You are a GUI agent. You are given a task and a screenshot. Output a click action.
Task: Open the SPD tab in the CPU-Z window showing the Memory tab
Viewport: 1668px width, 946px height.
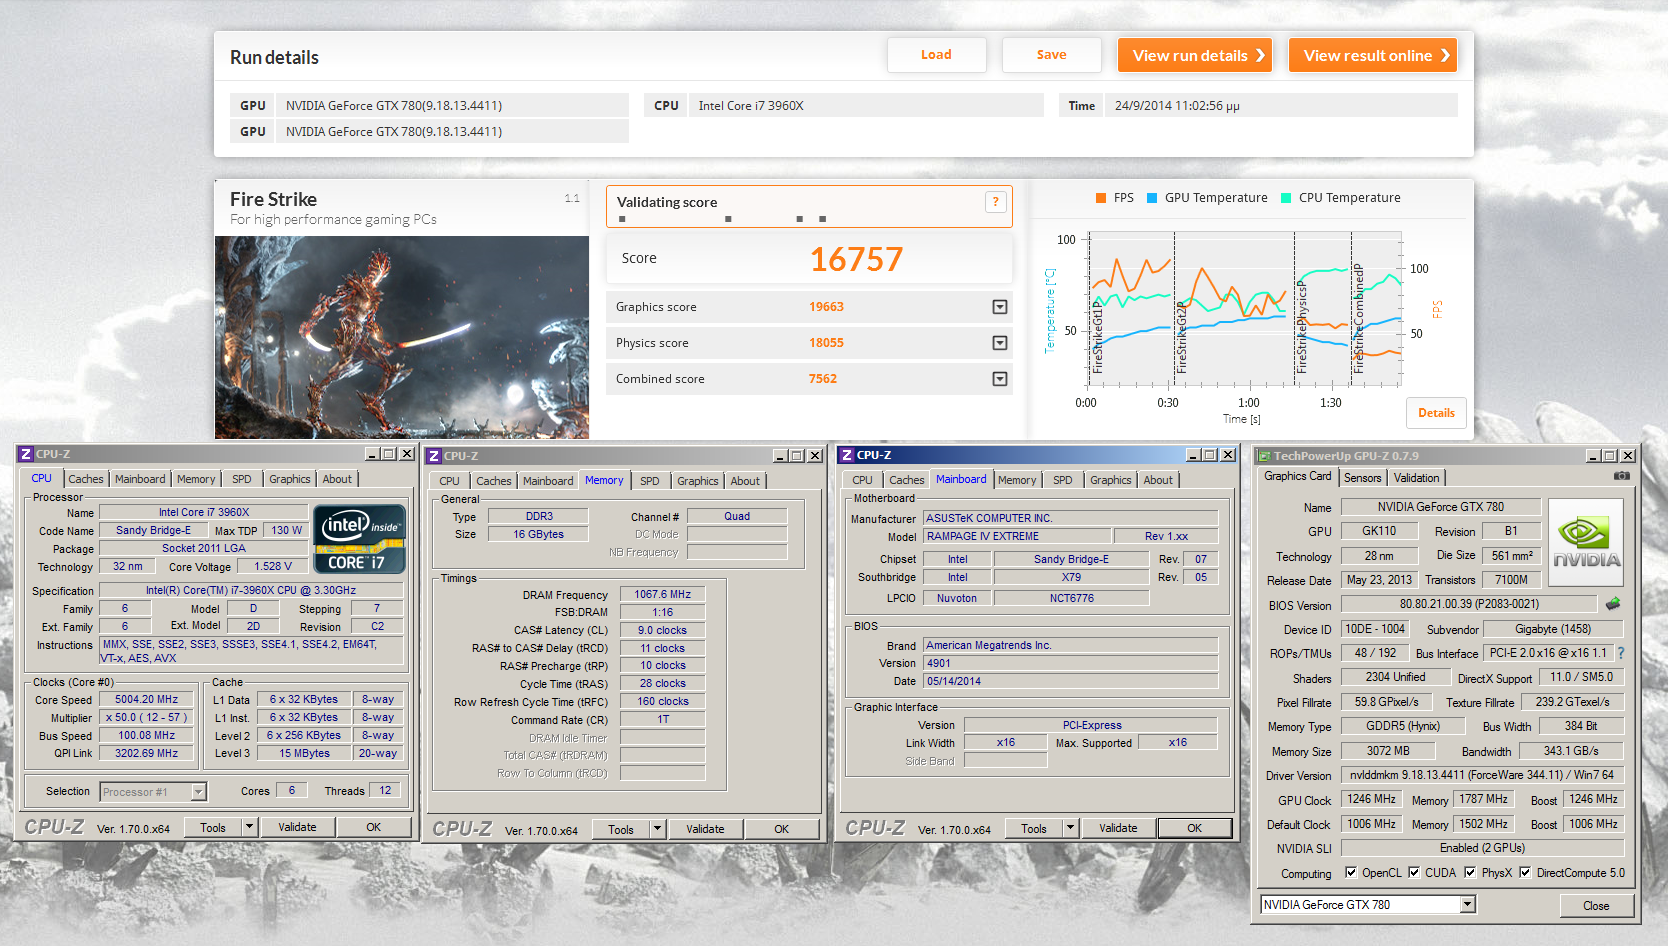tap(650, 481)
